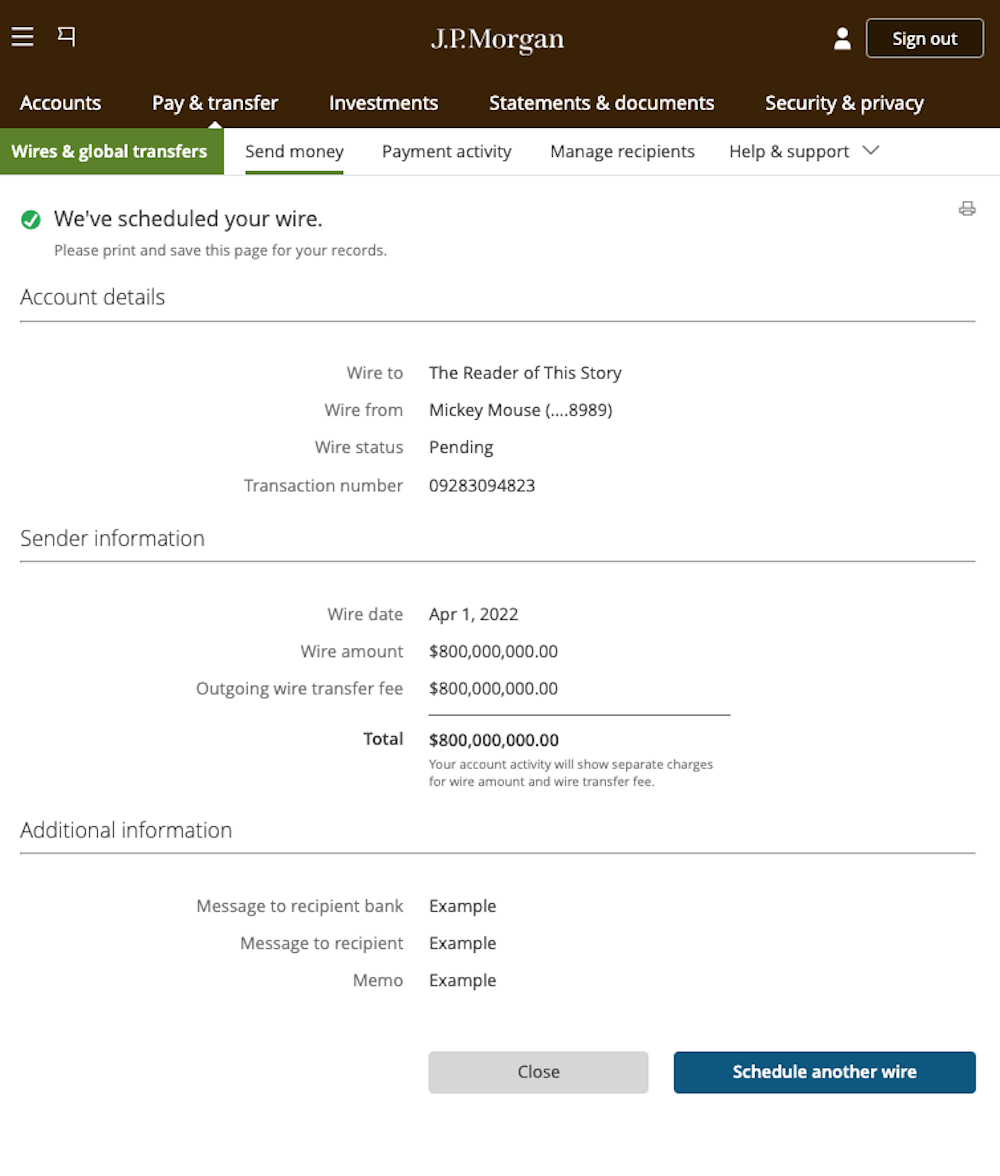Screen dimensions: 1000x1176
Task: Open Statements & documents
Action: click(601, 103)
